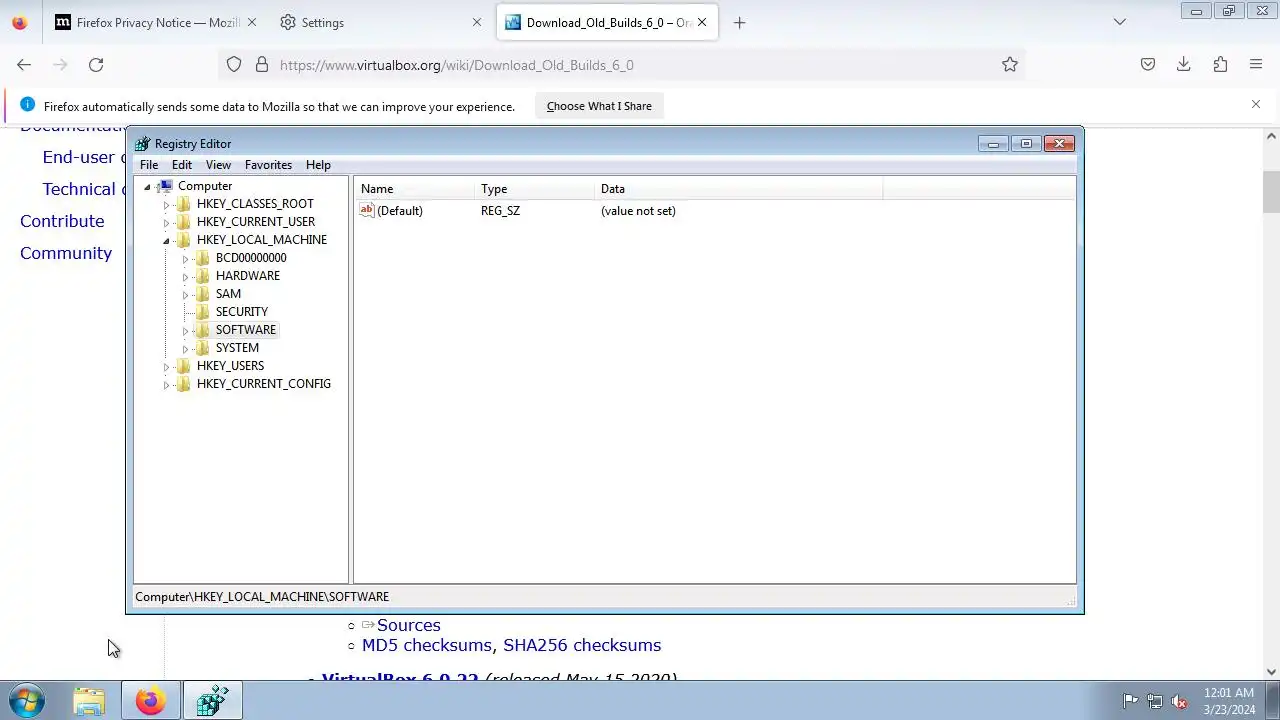The height and width of the screenshot is (720, 1280).
Task: Expand the SOFTWARE node arrow
Action: (x=185, y=331)
